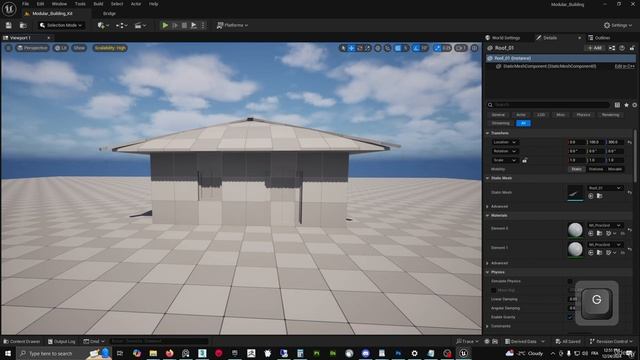Select the Roof_01 (Instance) row
This screenshot has height=360, width=640.
(561, 58)
